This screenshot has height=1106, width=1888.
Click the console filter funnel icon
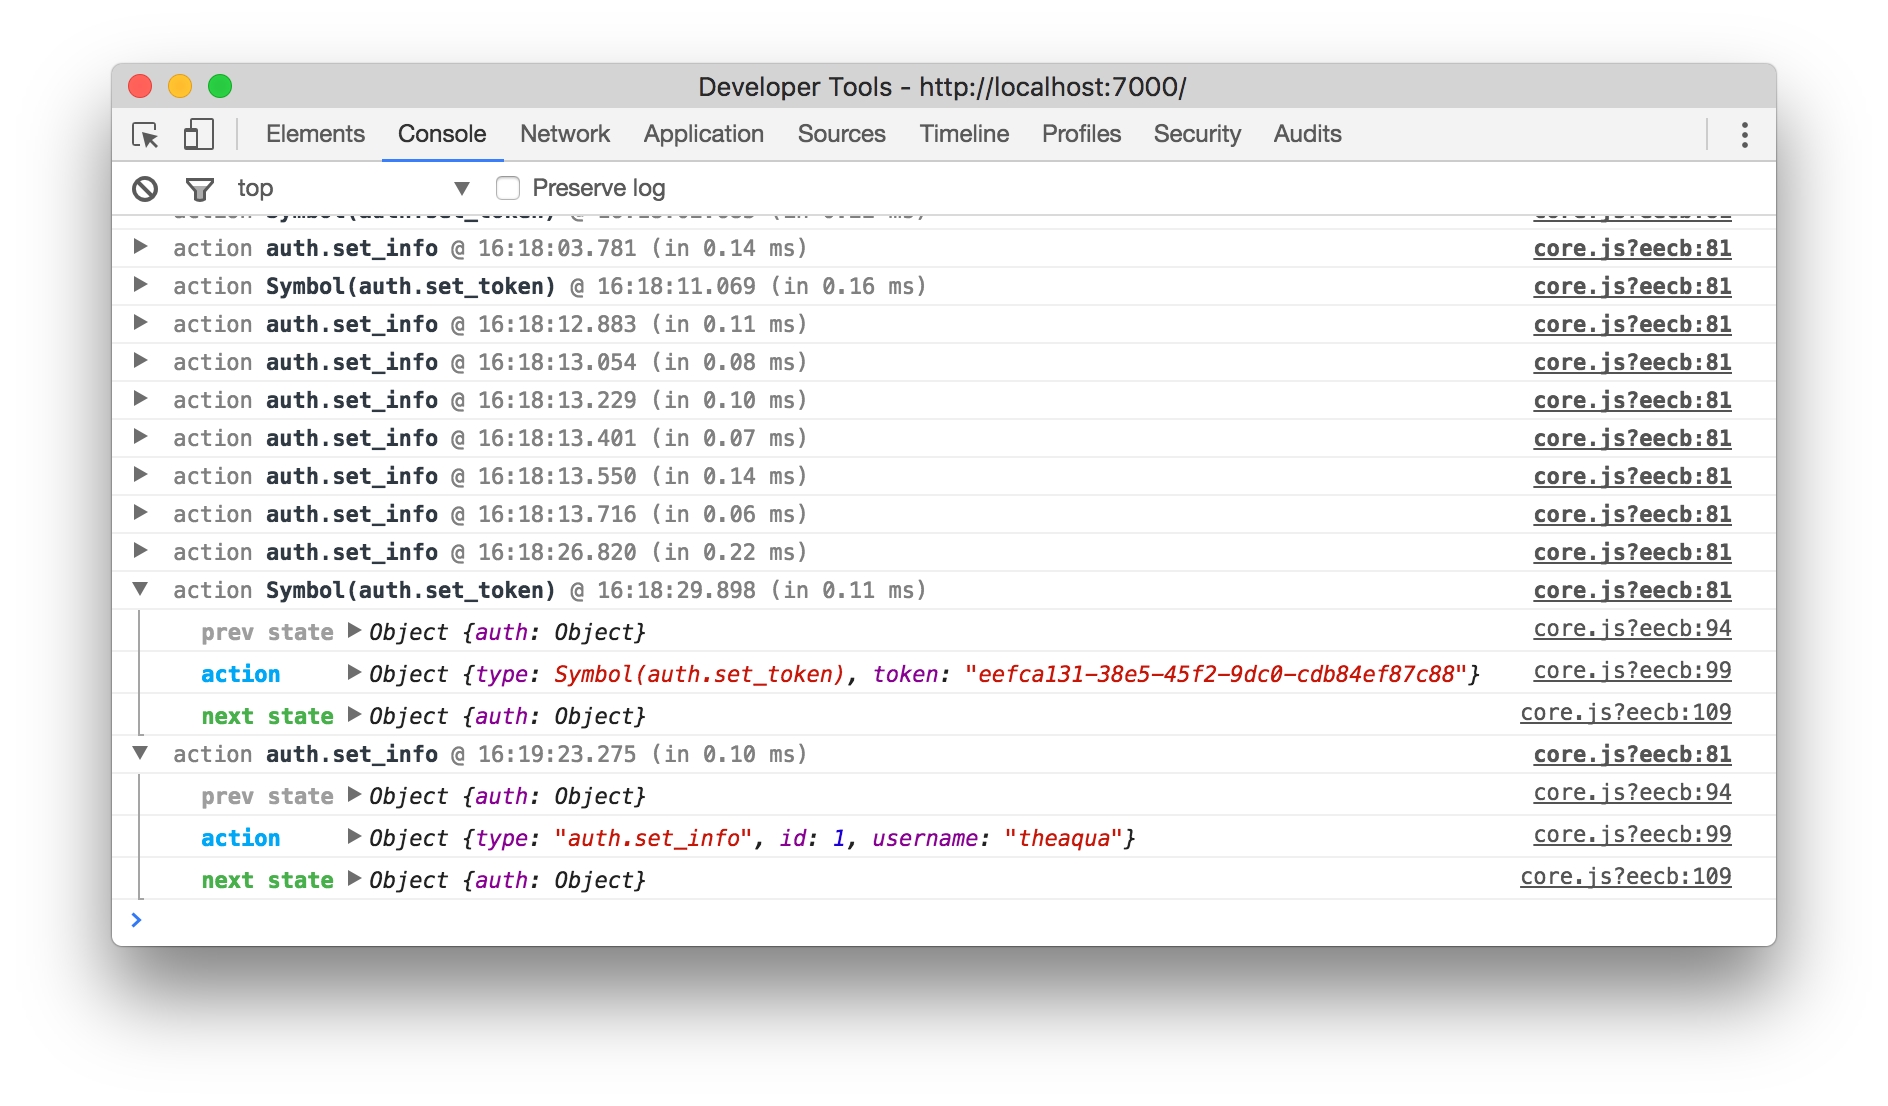coord(200,188)
